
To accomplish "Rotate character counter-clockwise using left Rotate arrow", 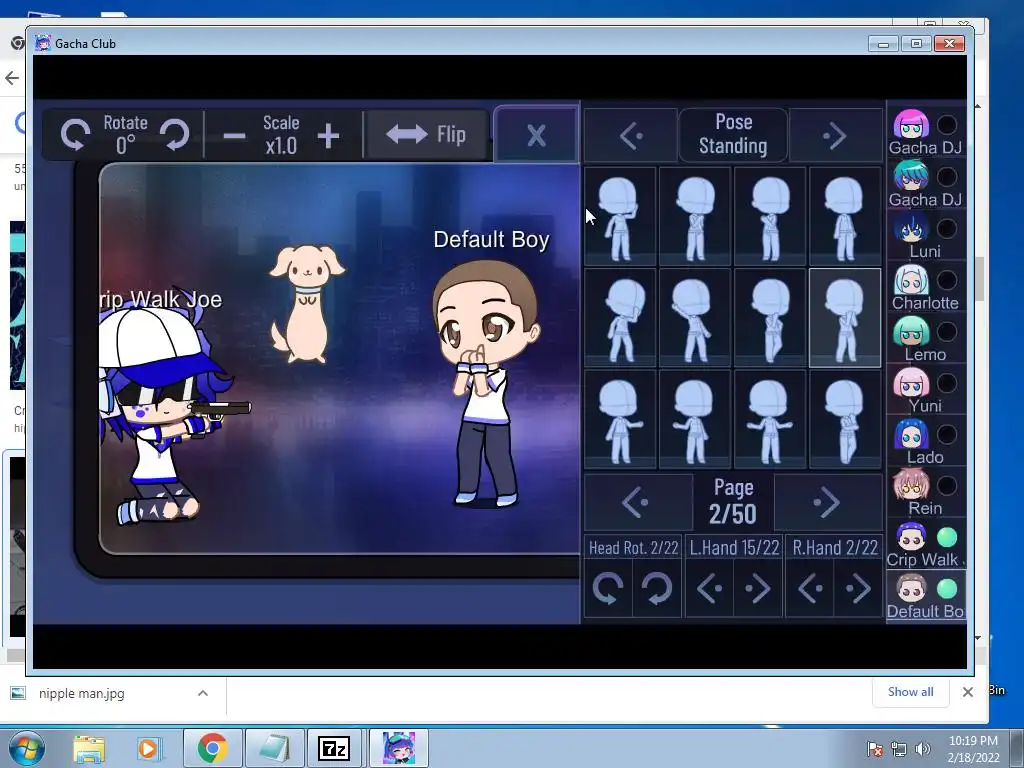I will (75, 135).
